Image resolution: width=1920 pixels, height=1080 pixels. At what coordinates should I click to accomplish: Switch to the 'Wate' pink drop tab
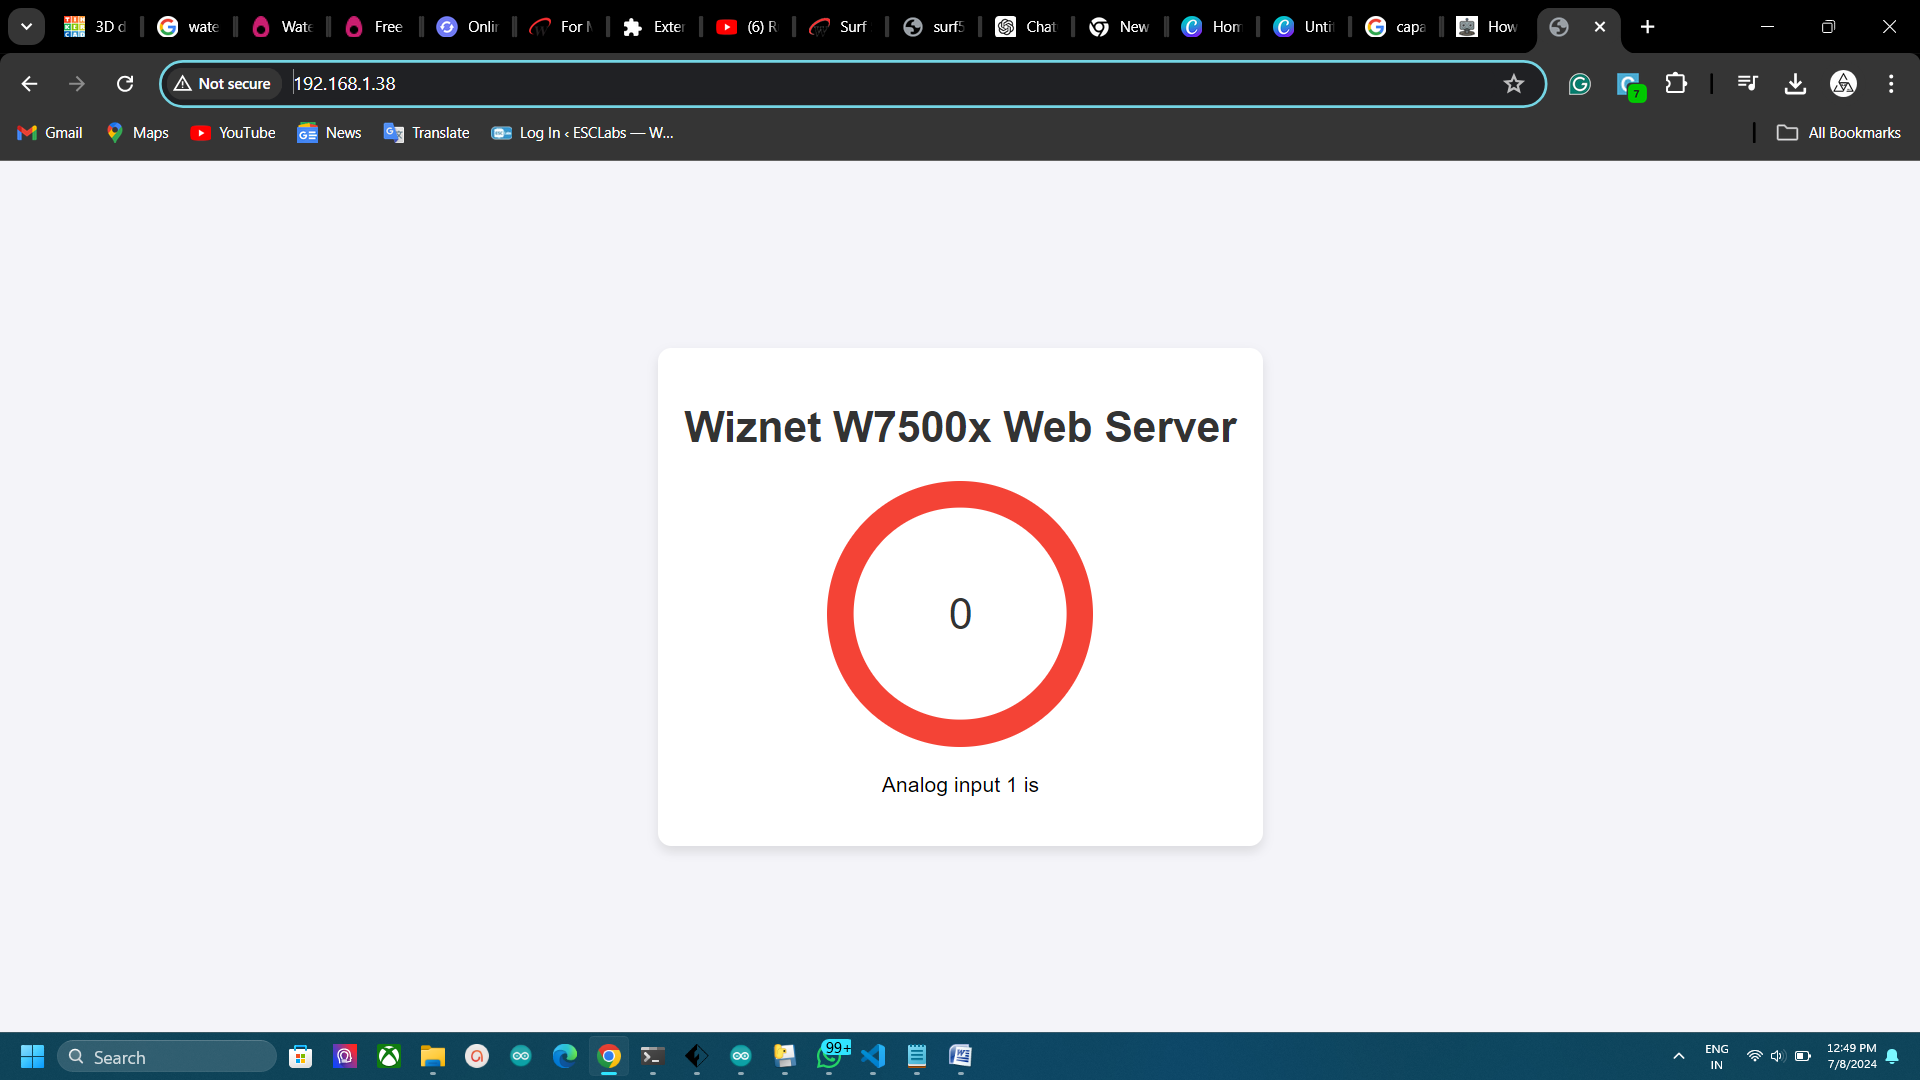[x=282, y=27]
